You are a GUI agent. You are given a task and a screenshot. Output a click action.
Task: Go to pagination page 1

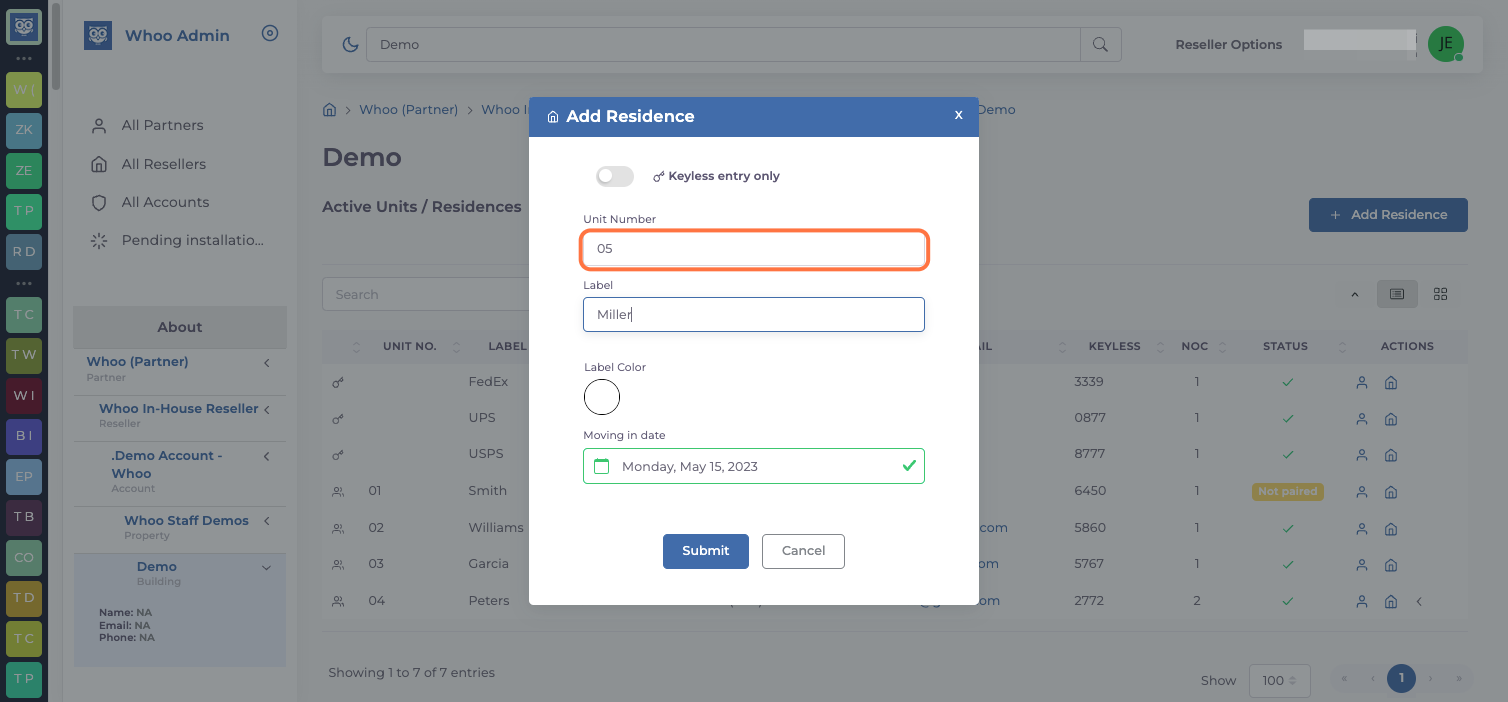(x=1401, y=678)
